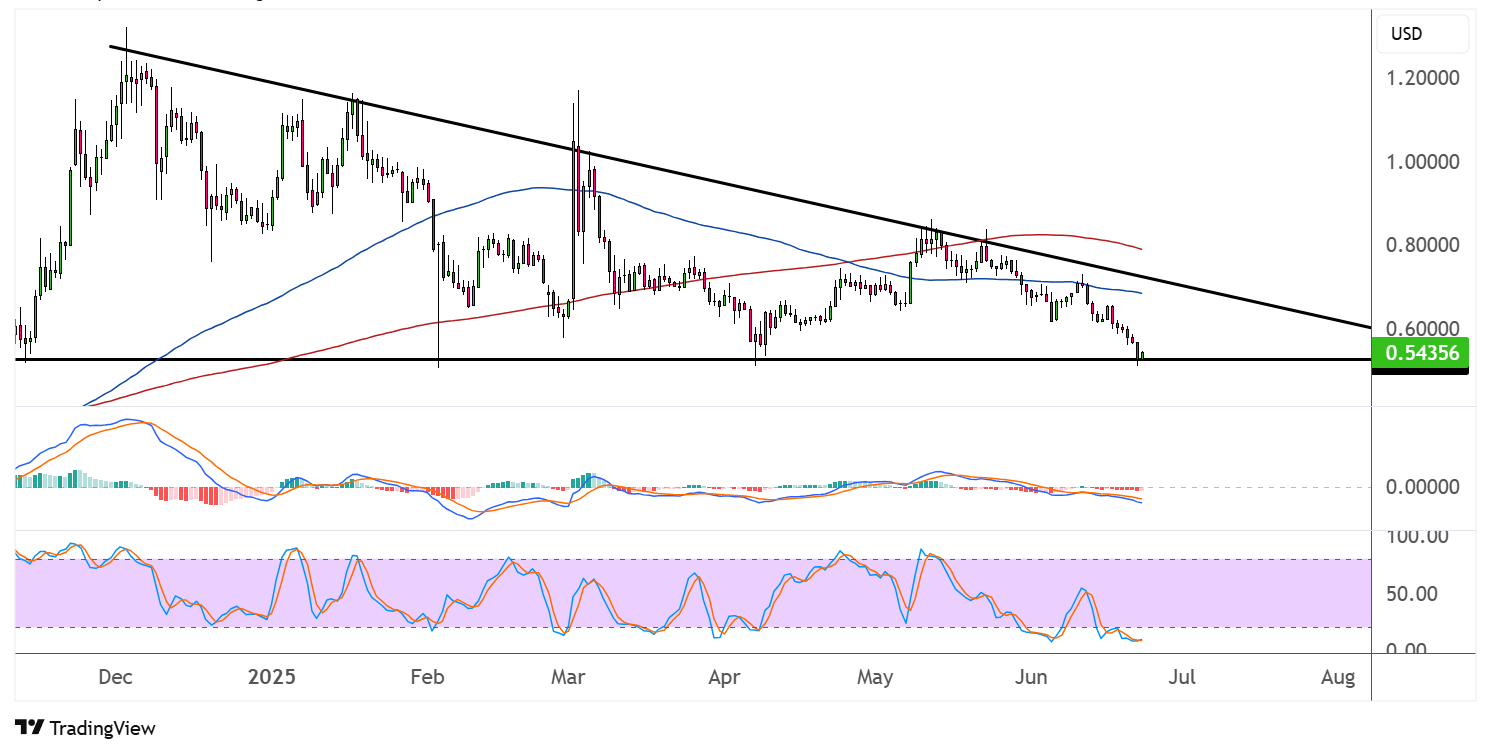Click the Jul label on time axis
The image size is (1491, 754).
click(1183, 677)
